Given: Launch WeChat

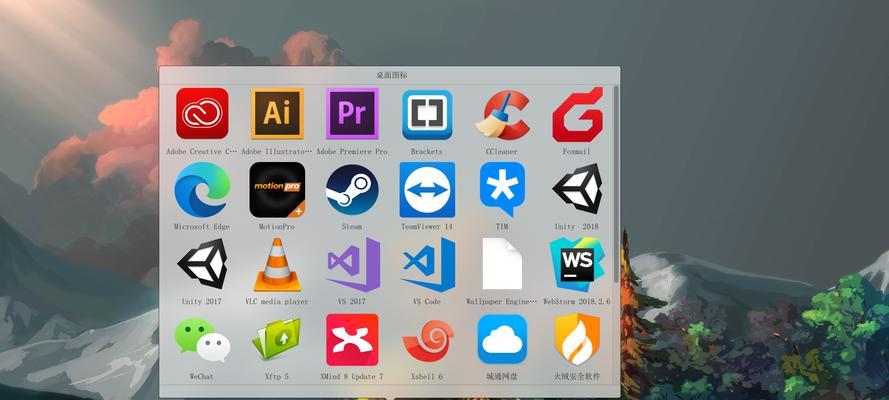Looking at the screenshot, I should click(202, 339).
